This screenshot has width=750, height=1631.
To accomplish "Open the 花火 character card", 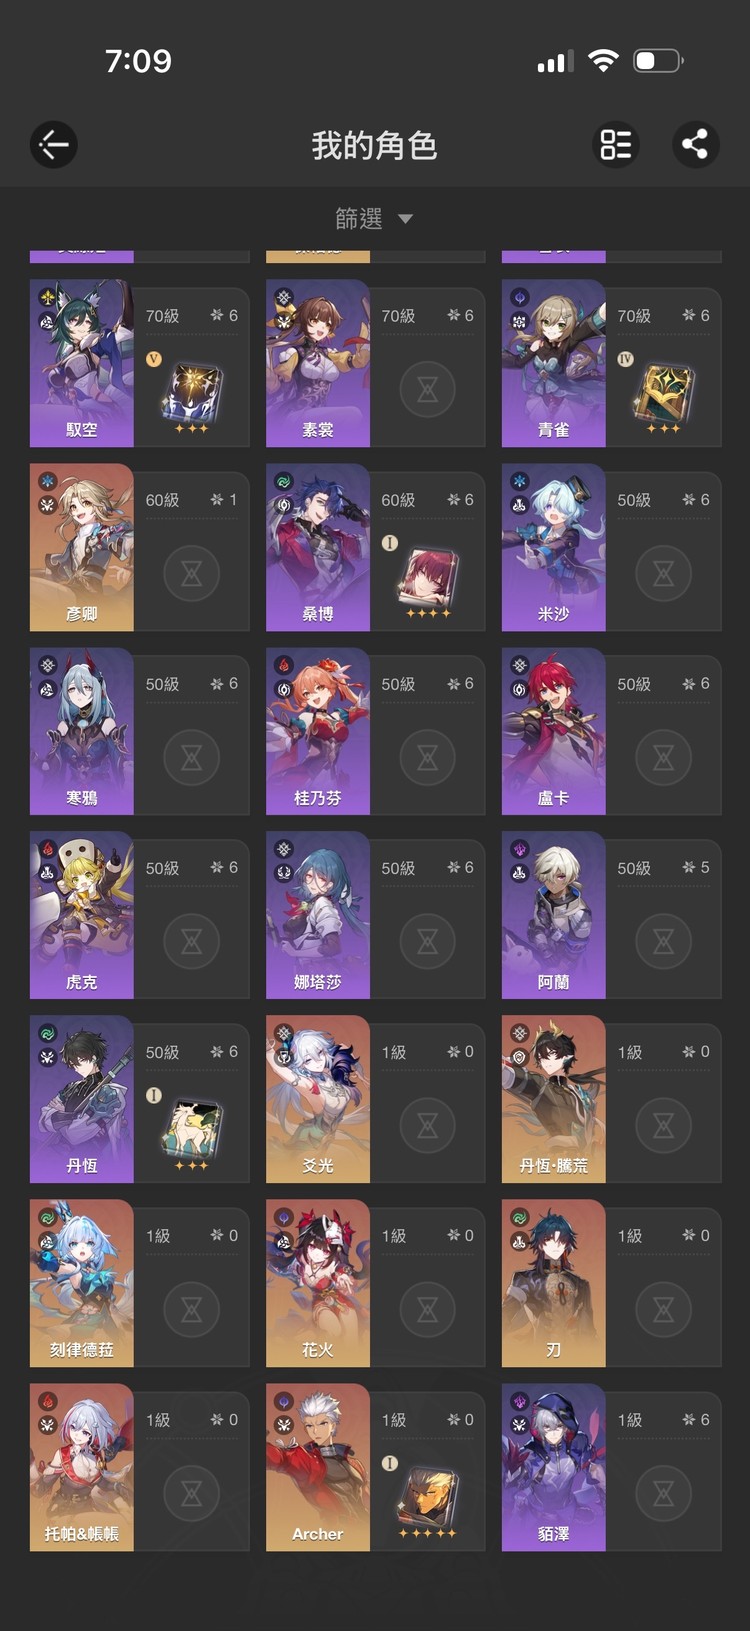I will [375, 1283].
